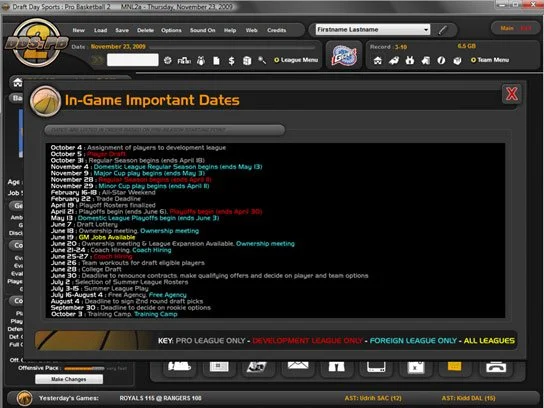Click the 'Draft Lottery' entry on June 7

click(x=97, y=224)
